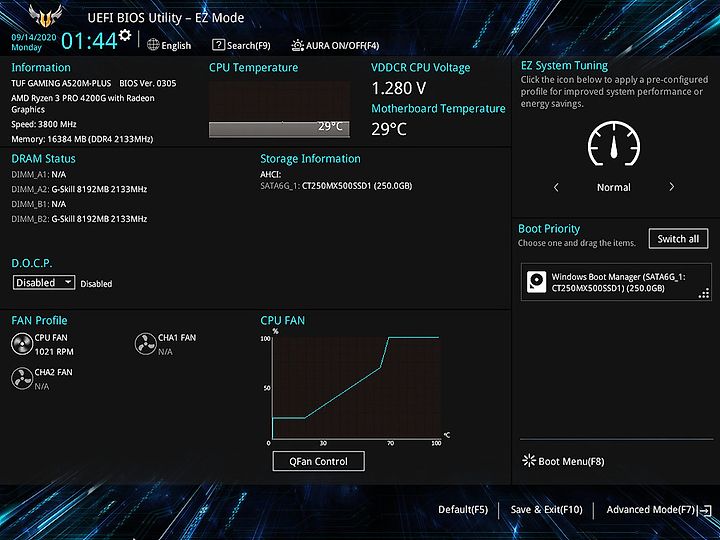Click DIMM_B2 G-Skill 8192MB entry
Screen dimensions: 720x540
click(79, 219)
